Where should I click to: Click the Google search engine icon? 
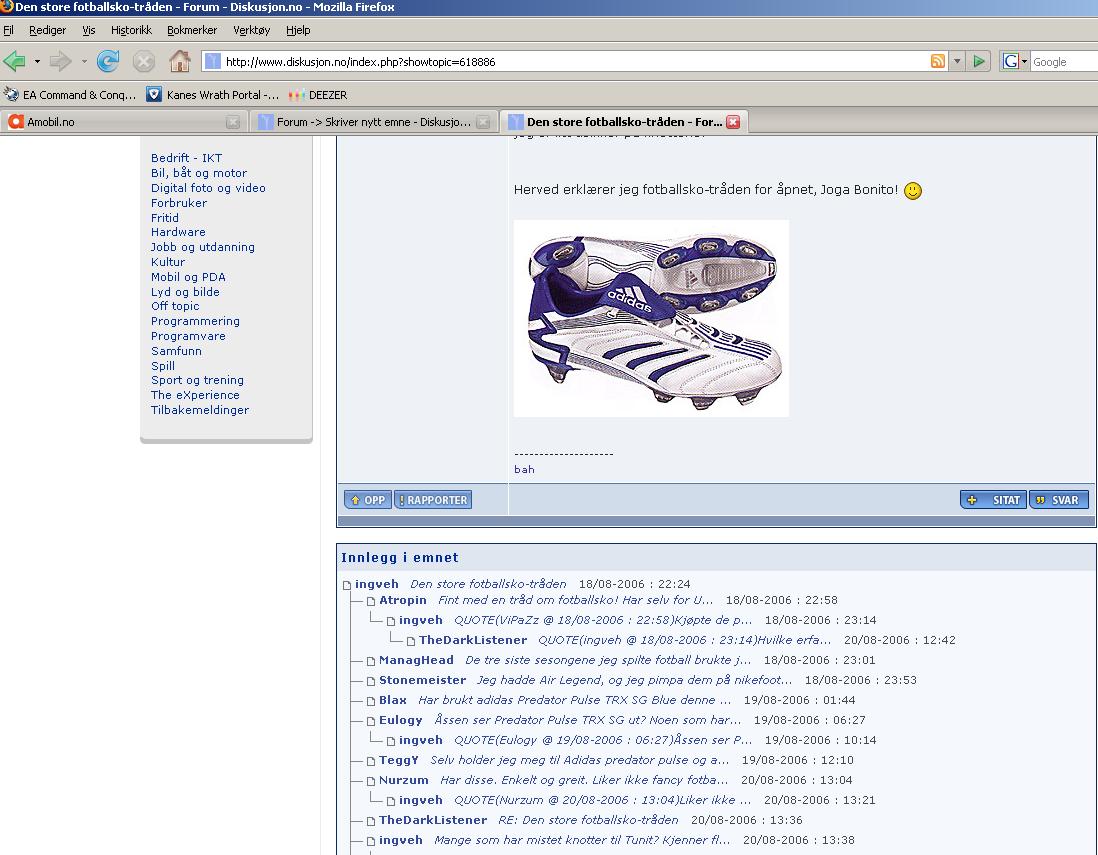pyautogui.click(x=1010, y=61)
